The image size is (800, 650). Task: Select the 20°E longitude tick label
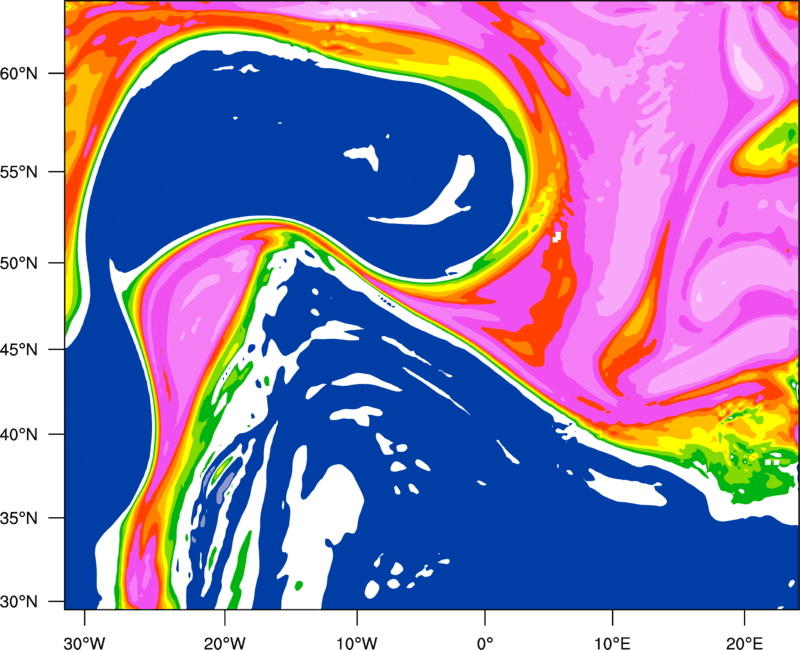[744, 643]
